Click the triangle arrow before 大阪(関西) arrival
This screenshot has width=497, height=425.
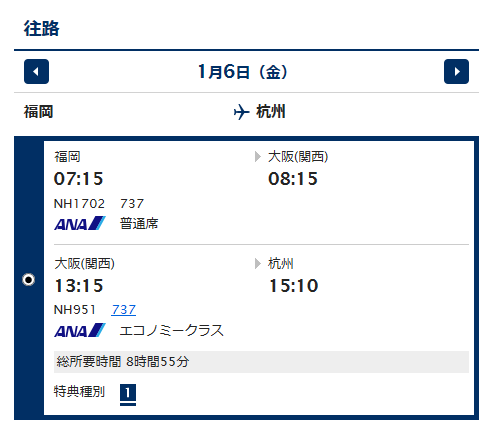258,156
